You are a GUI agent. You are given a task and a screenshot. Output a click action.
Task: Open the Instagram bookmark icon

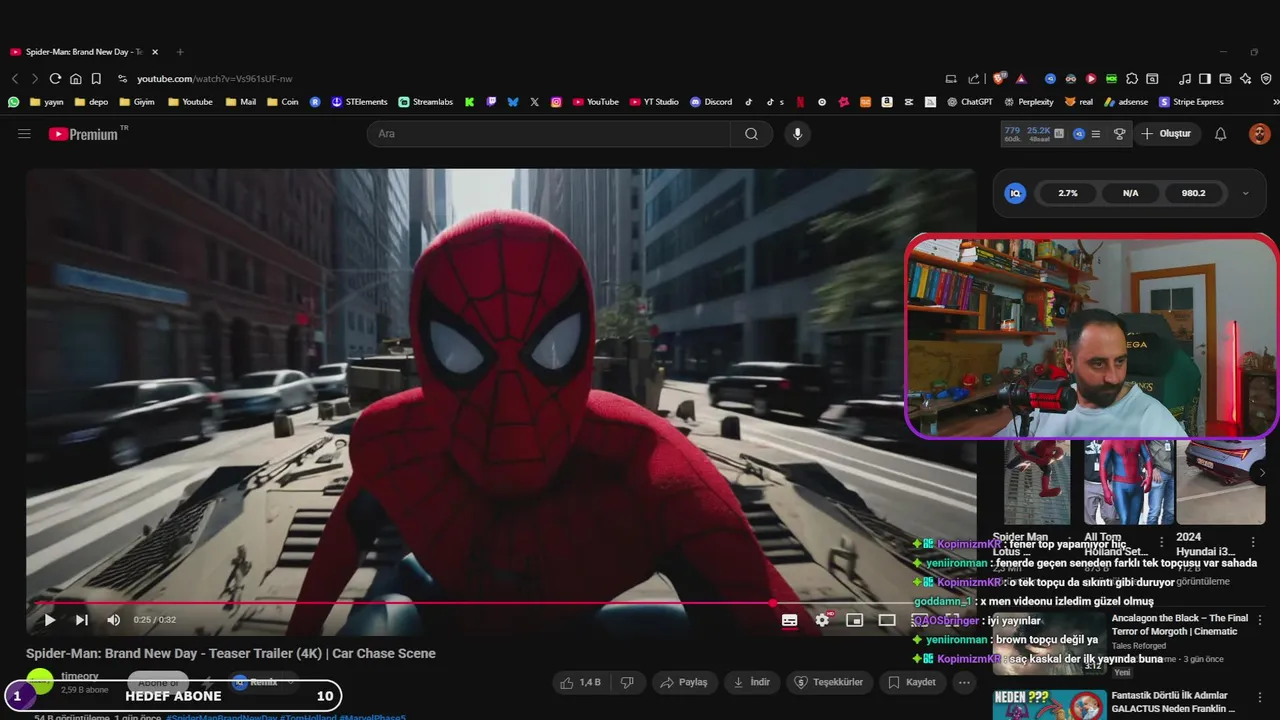[x=556, y=102]
